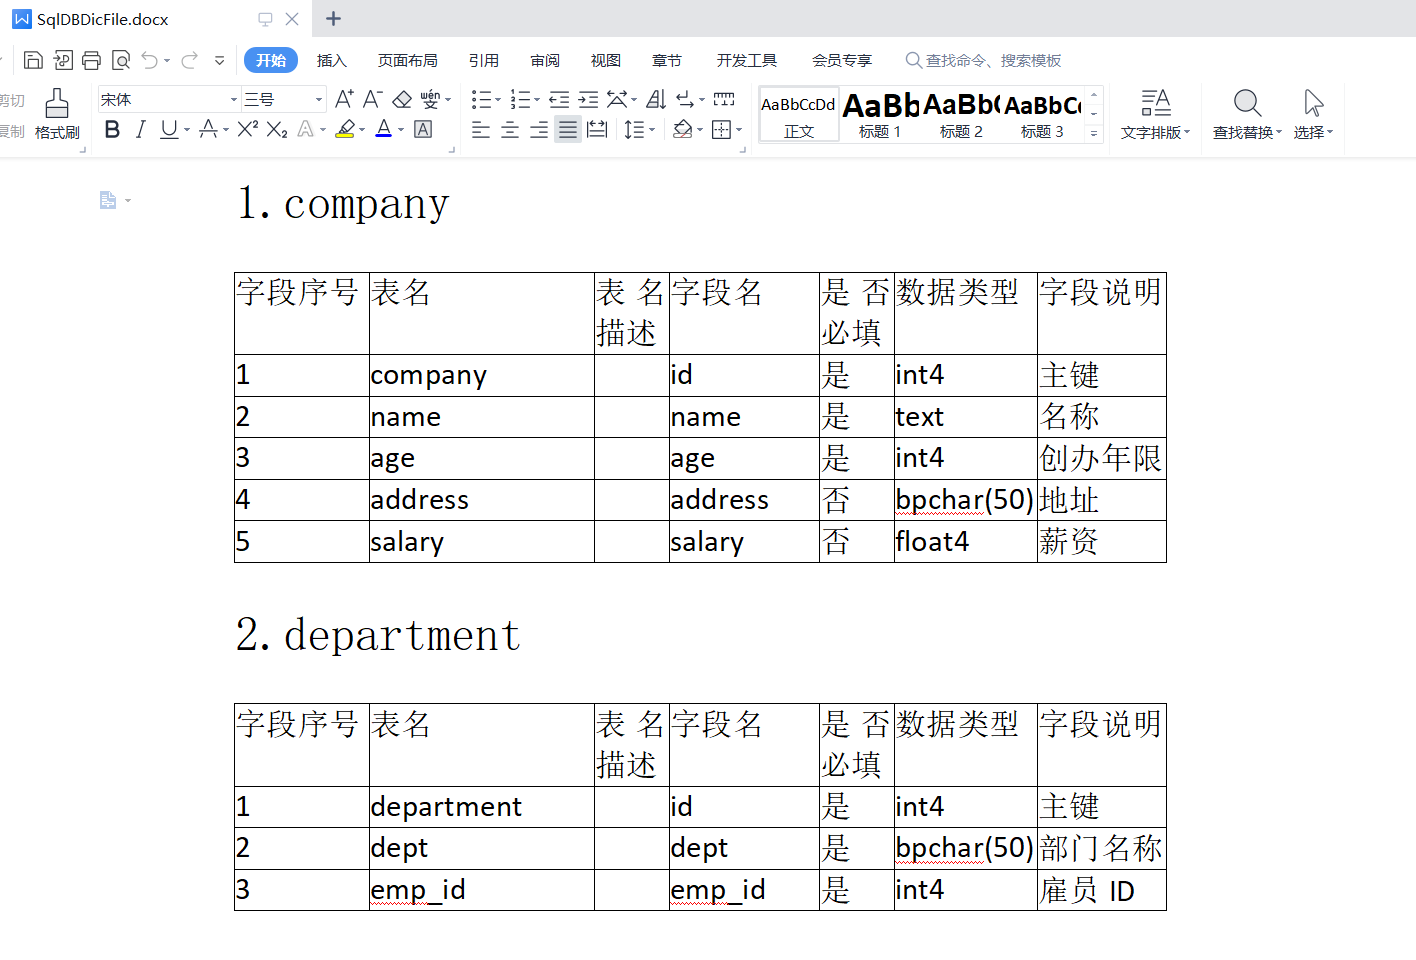Insert a numbered list
1416x960 pixels.
click(520, 99)
